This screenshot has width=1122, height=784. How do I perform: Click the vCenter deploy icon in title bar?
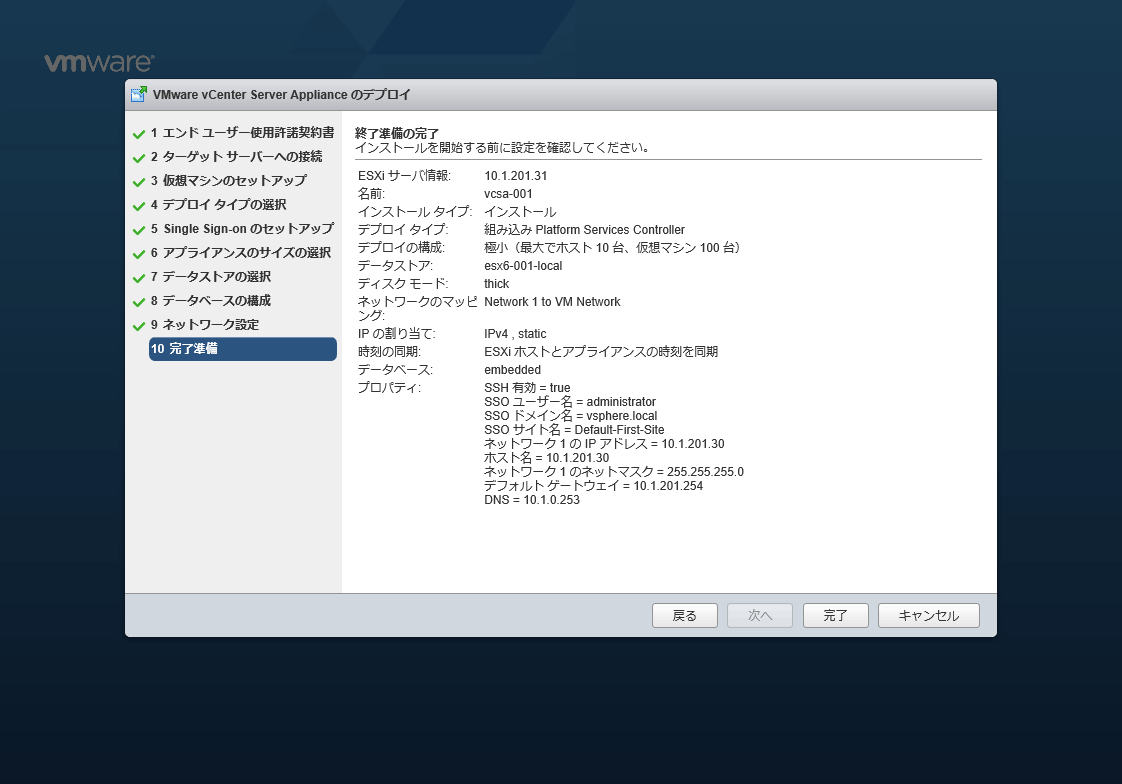click(139, 94)
